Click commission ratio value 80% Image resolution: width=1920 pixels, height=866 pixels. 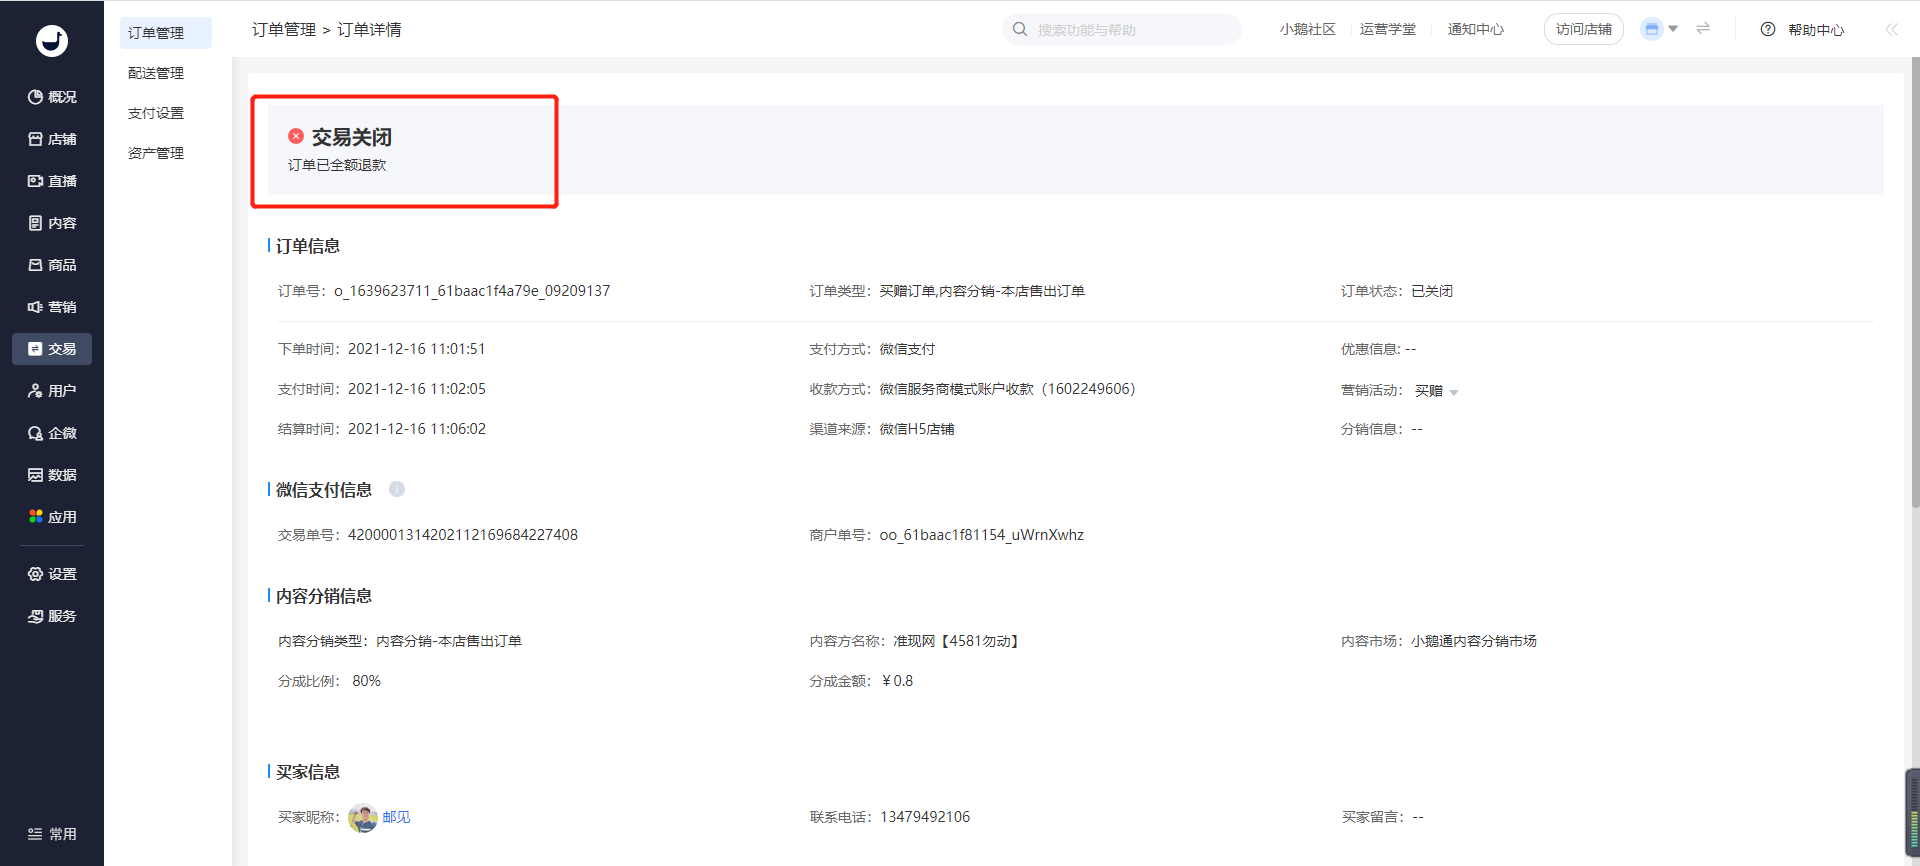click(x=366, y=681)
